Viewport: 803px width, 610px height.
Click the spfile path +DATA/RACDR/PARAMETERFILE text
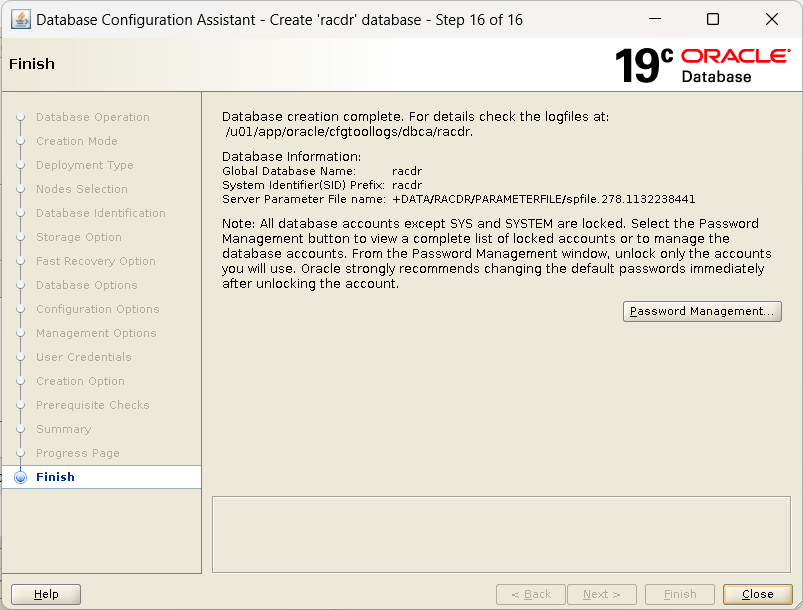[544, 199]
